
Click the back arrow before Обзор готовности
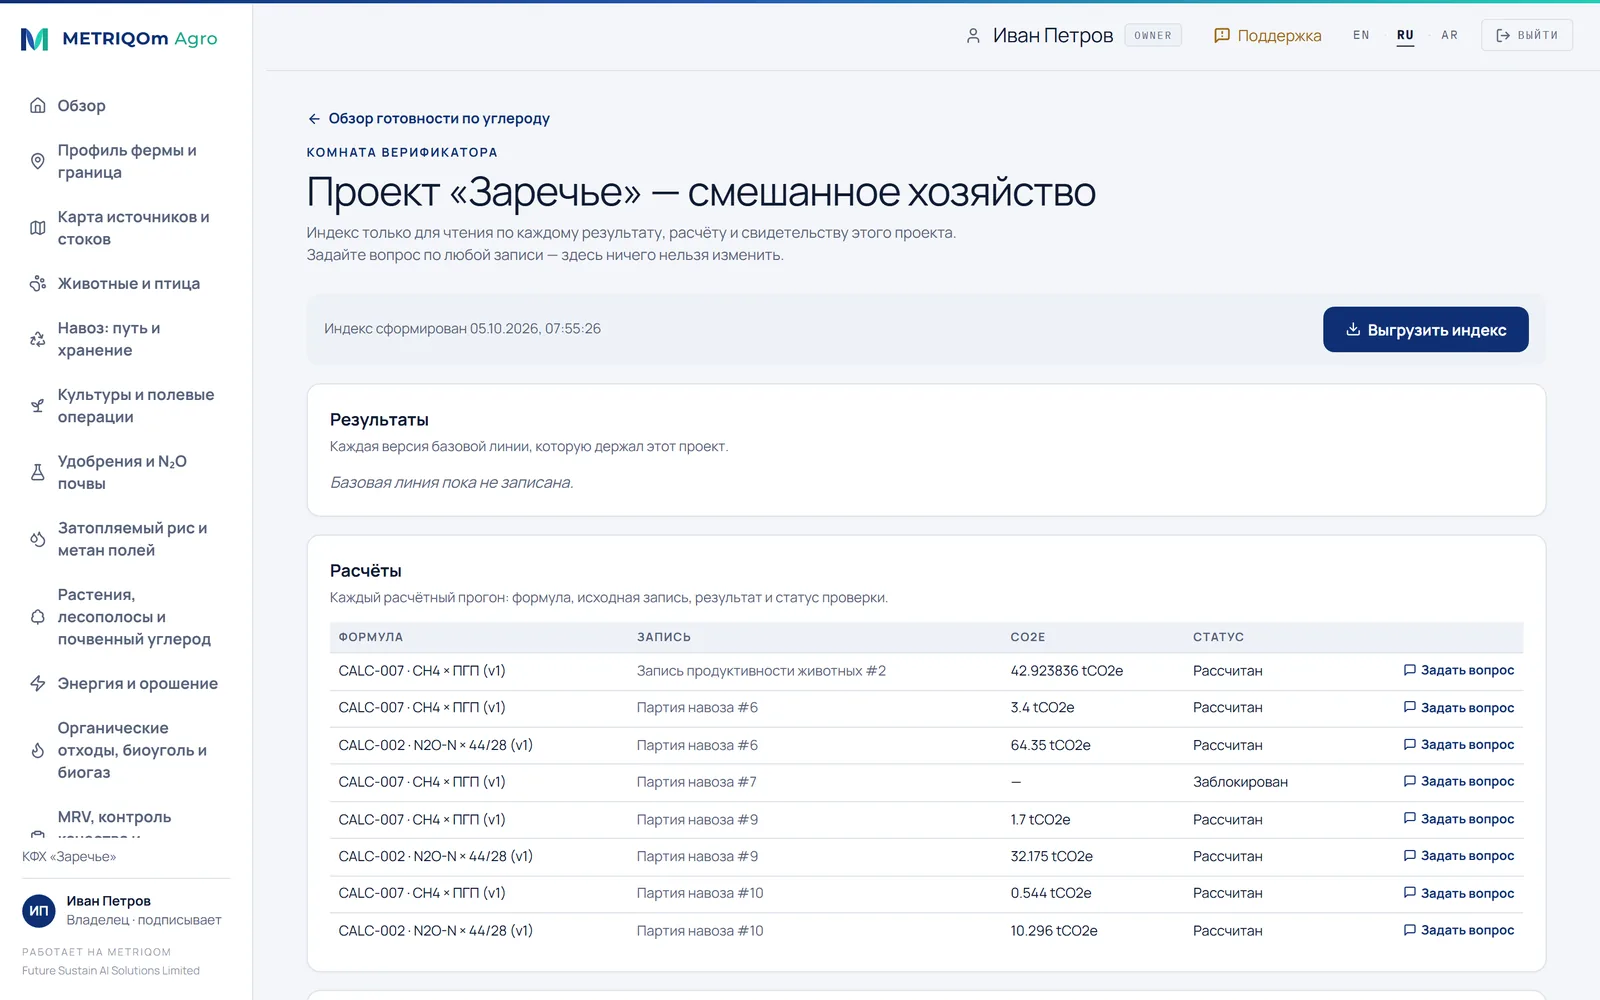coord(314,119)
